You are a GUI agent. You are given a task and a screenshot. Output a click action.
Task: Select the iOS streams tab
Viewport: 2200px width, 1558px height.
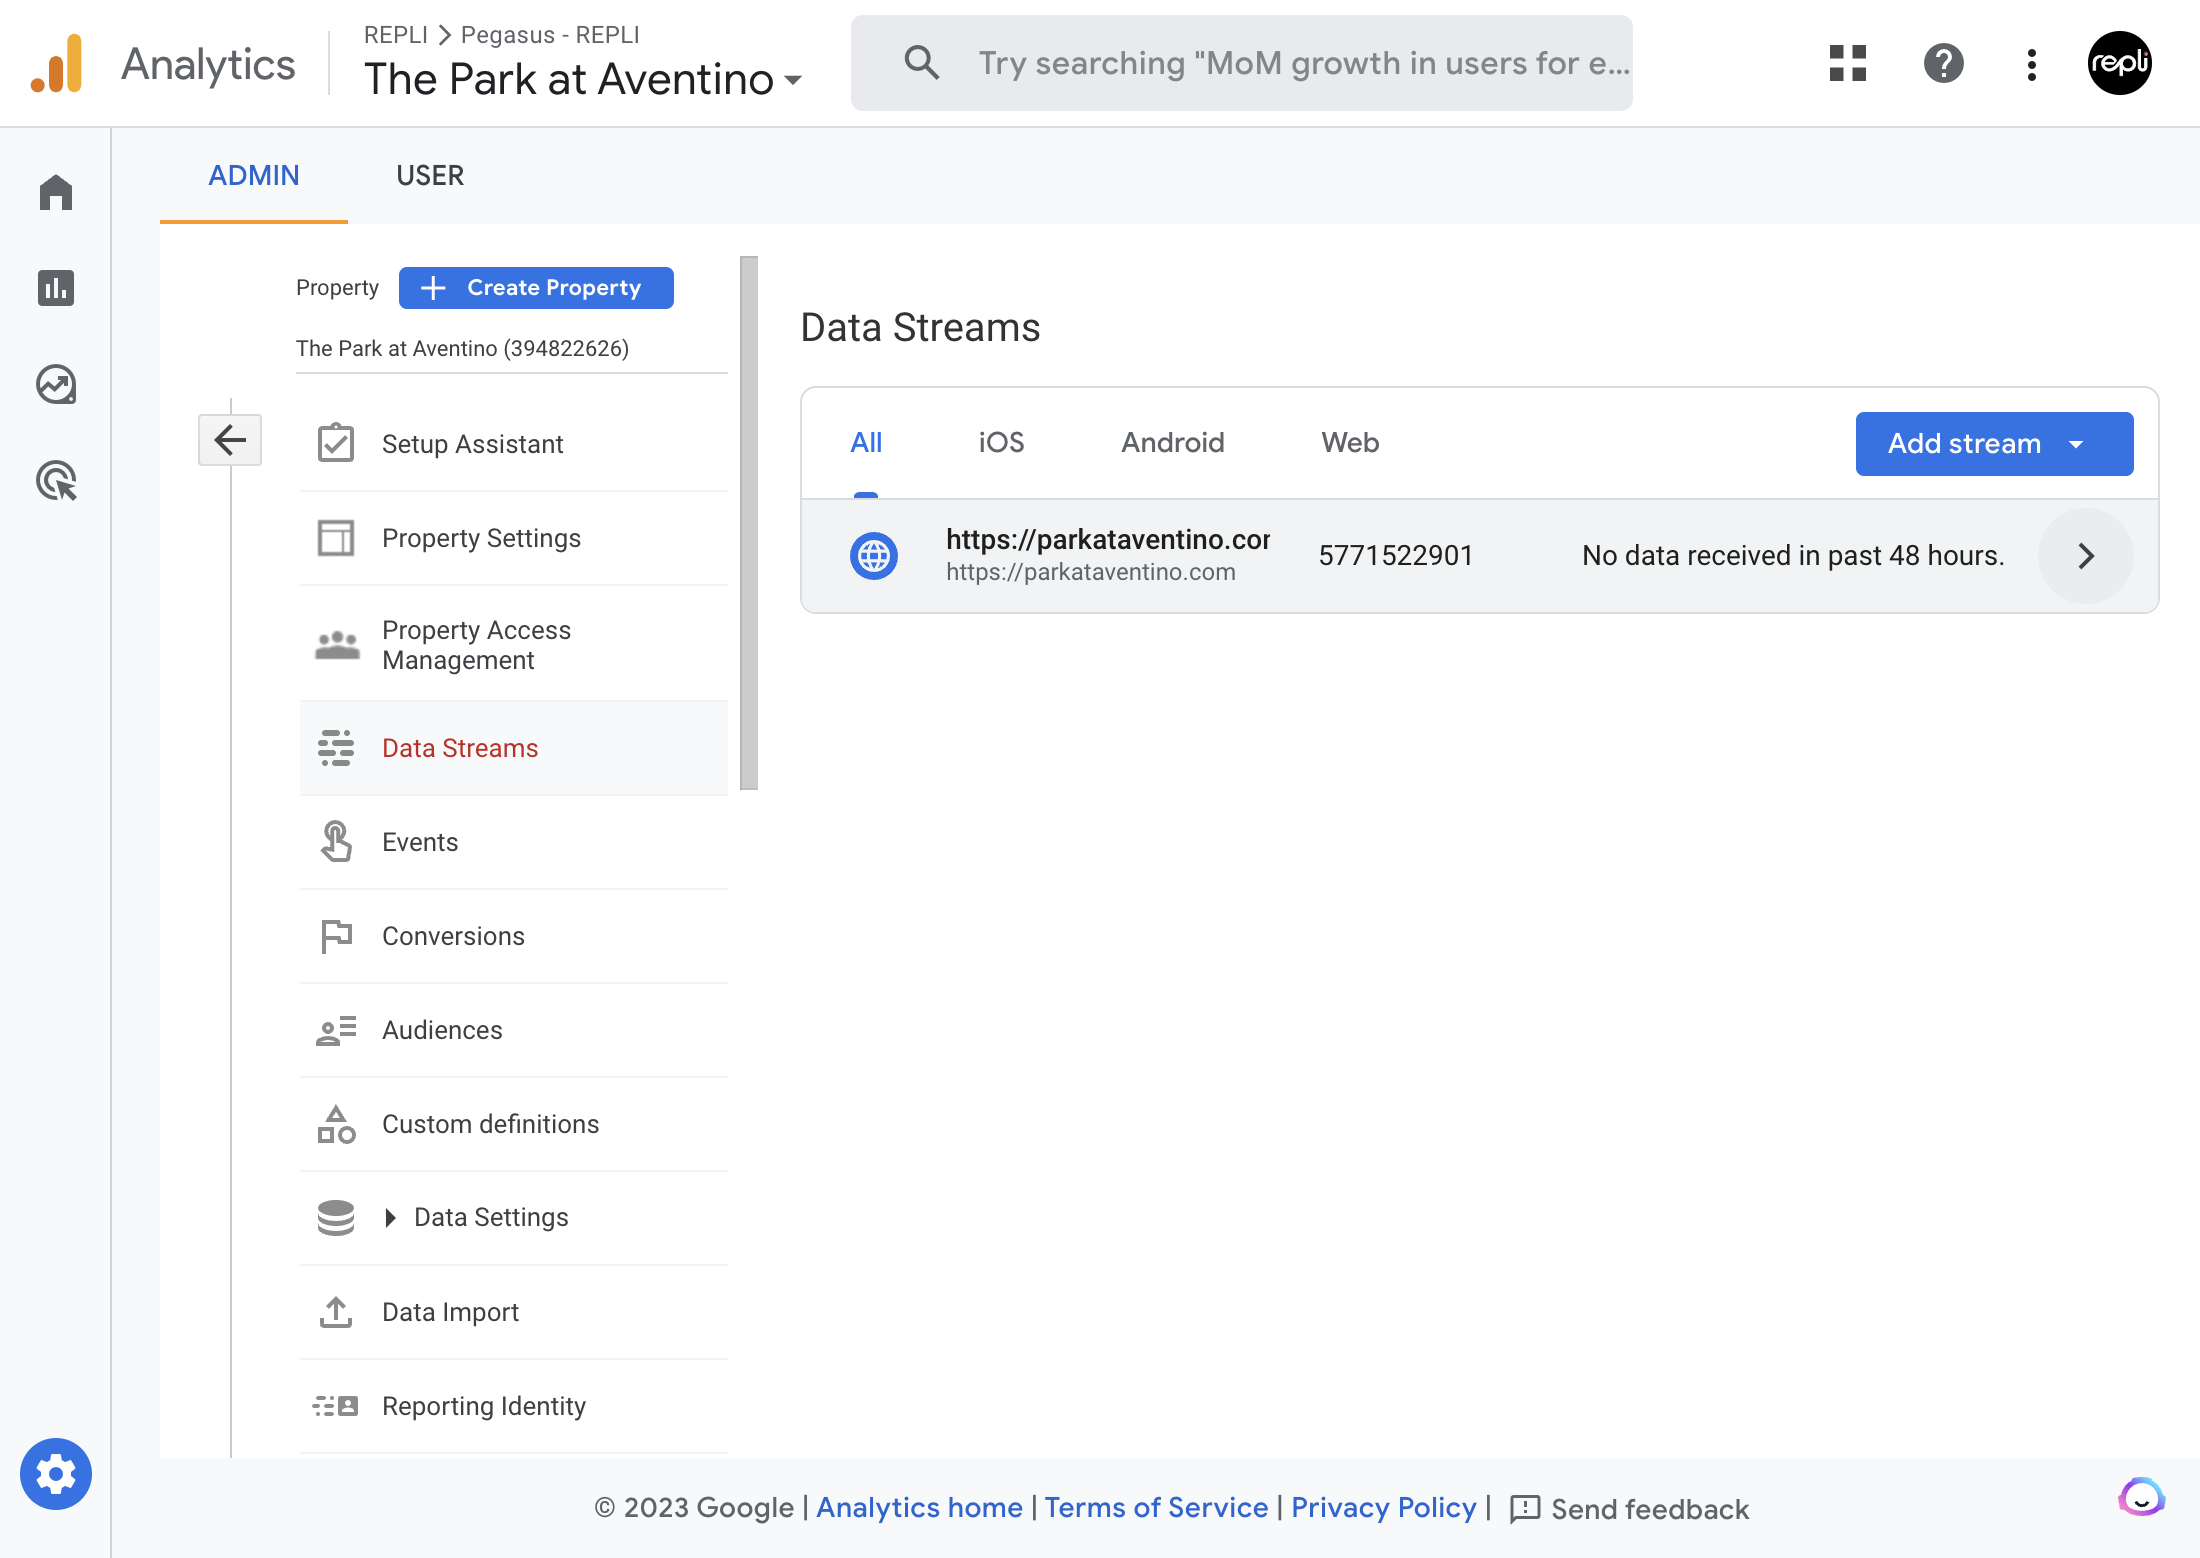click(x=1001, y=443)
